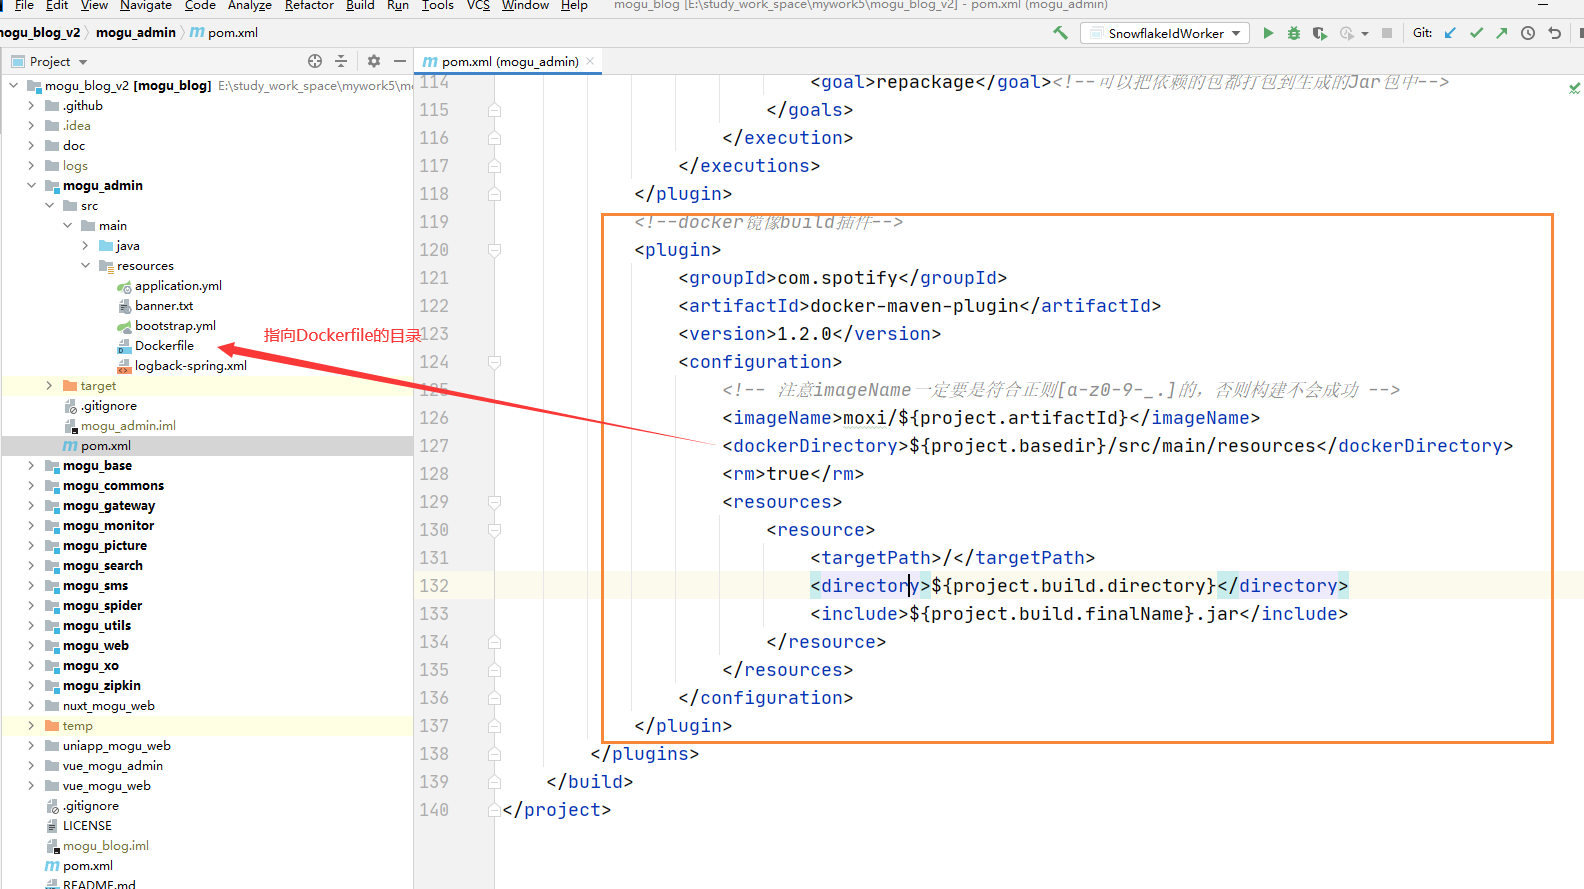Open the Edit menu
The height and width of the screenshot is (889, 1584).
click(x=57, y=5)
